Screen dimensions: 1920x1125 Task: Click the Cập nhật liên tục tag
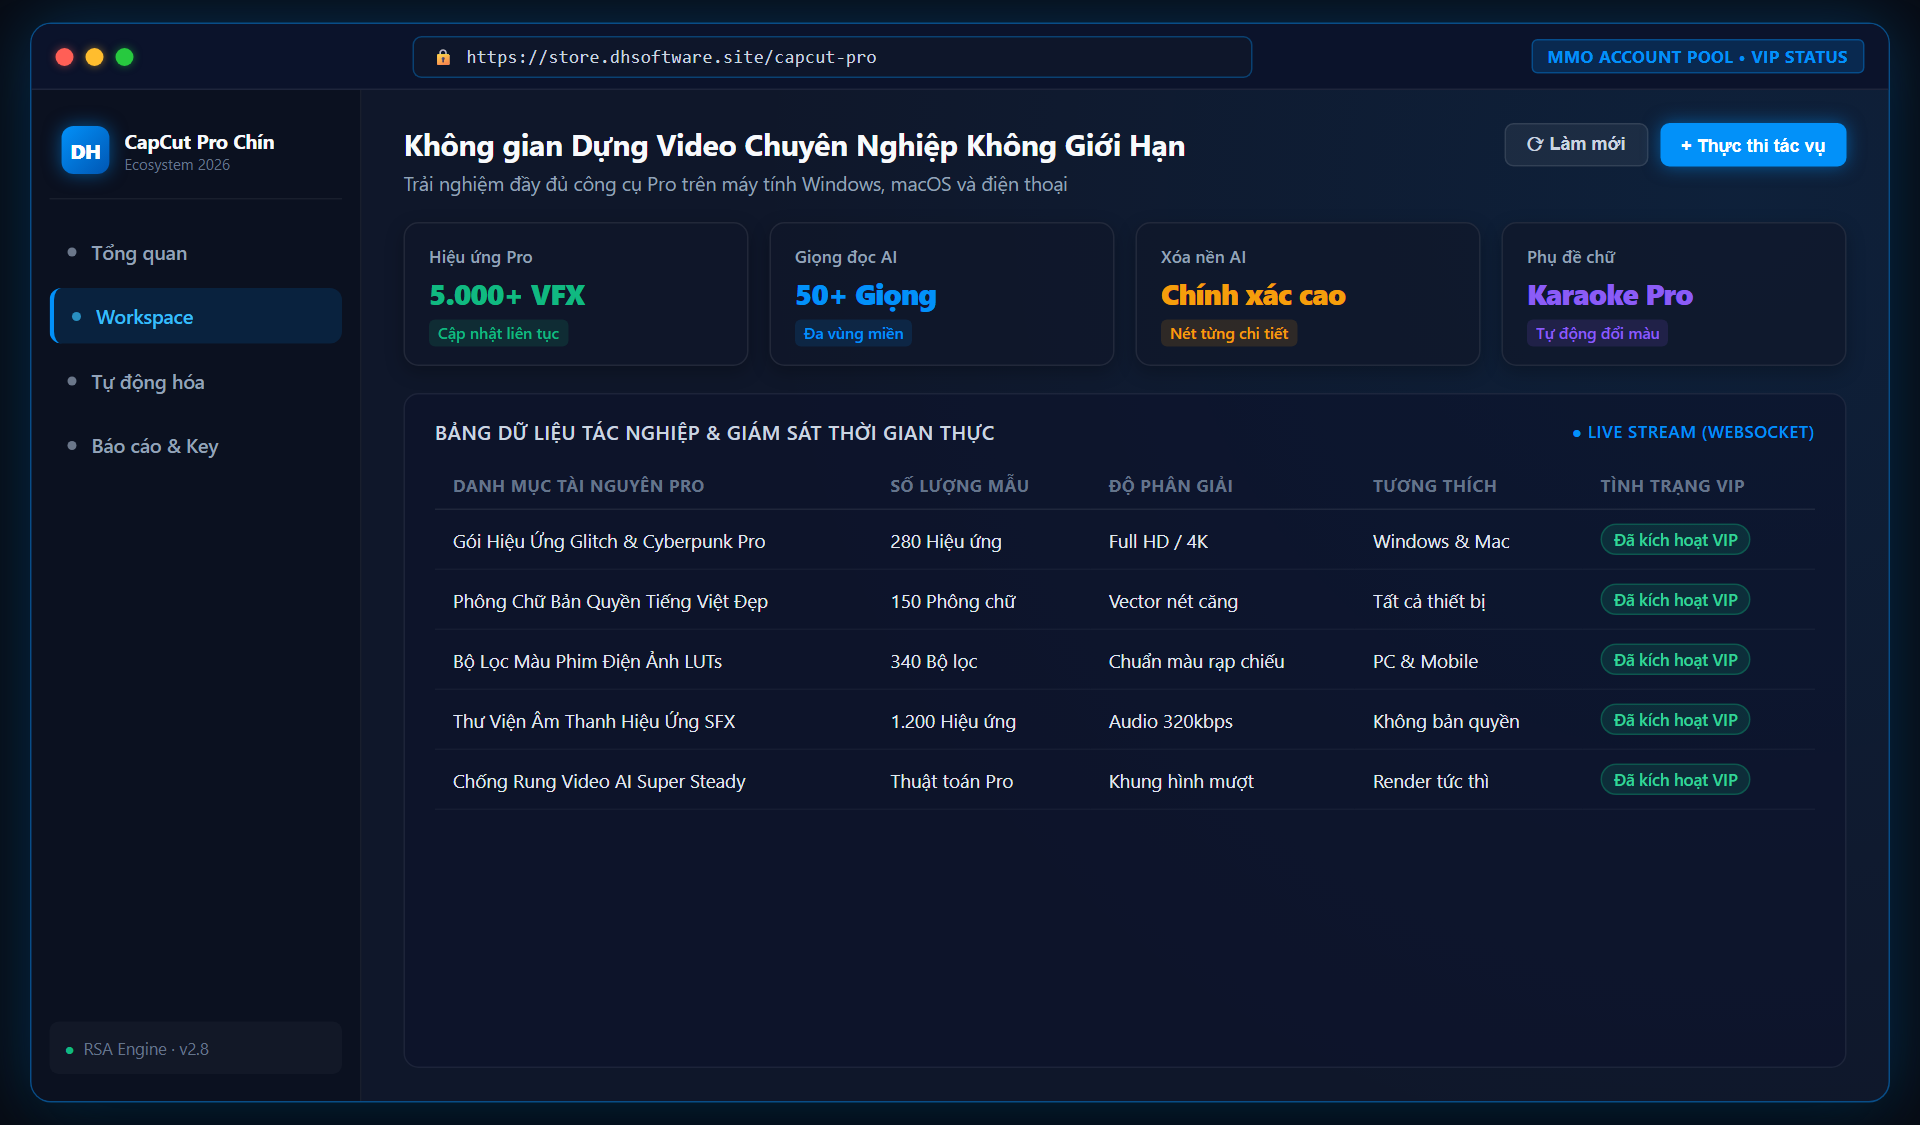(498, 334)
